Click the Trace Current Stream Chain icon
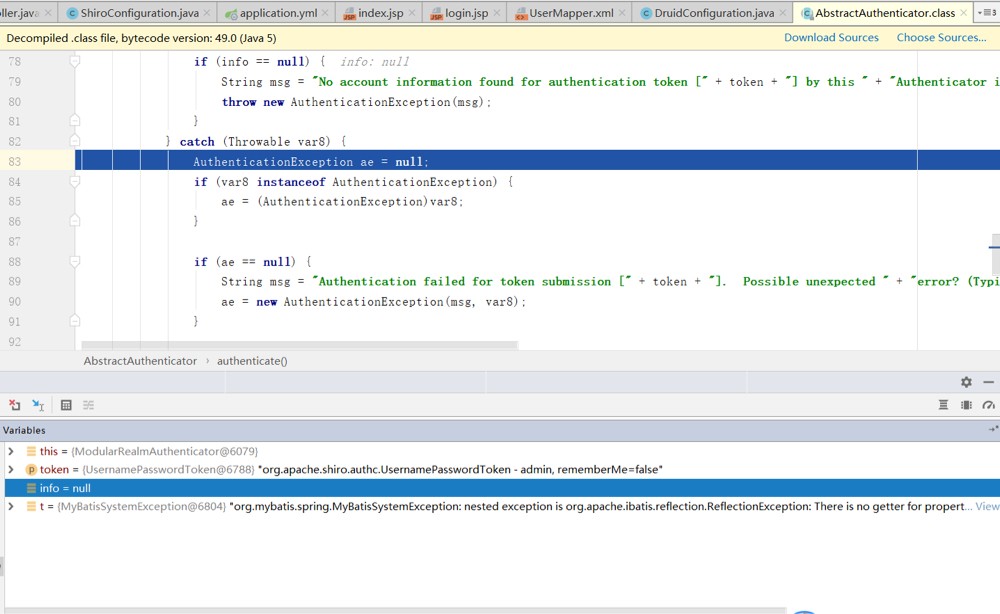This screenshot has height=614, width=1000. coord(89,405)
